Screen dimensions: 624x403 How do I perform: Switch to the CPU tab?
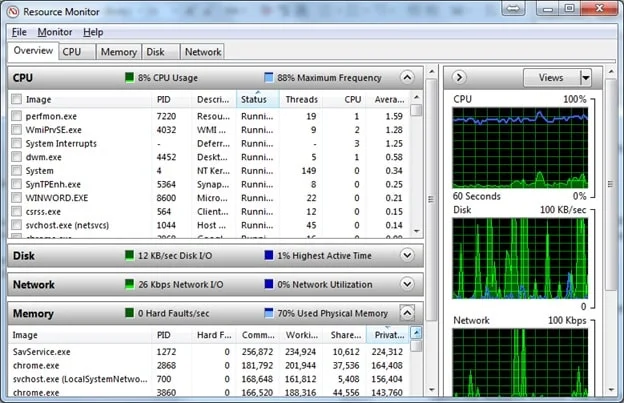click(x=77, y=52)
